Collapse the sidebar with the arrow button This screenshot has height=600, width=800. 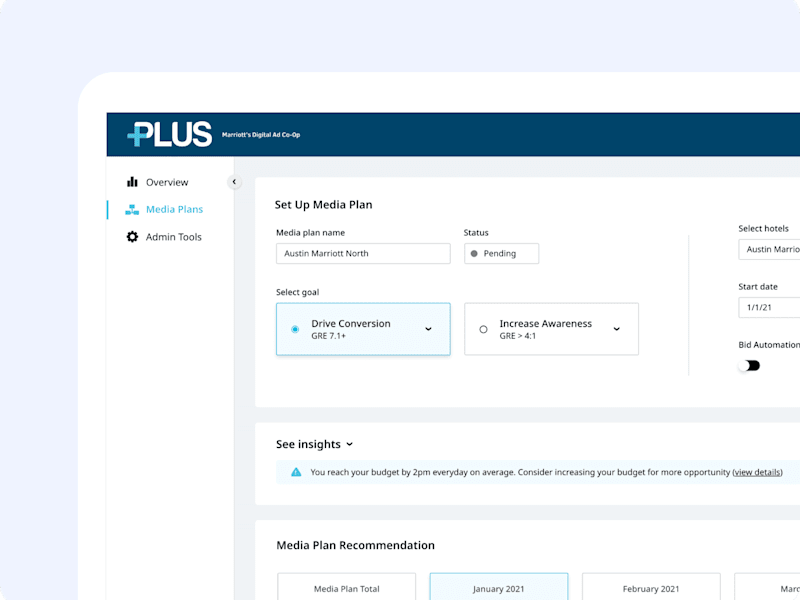234,182
